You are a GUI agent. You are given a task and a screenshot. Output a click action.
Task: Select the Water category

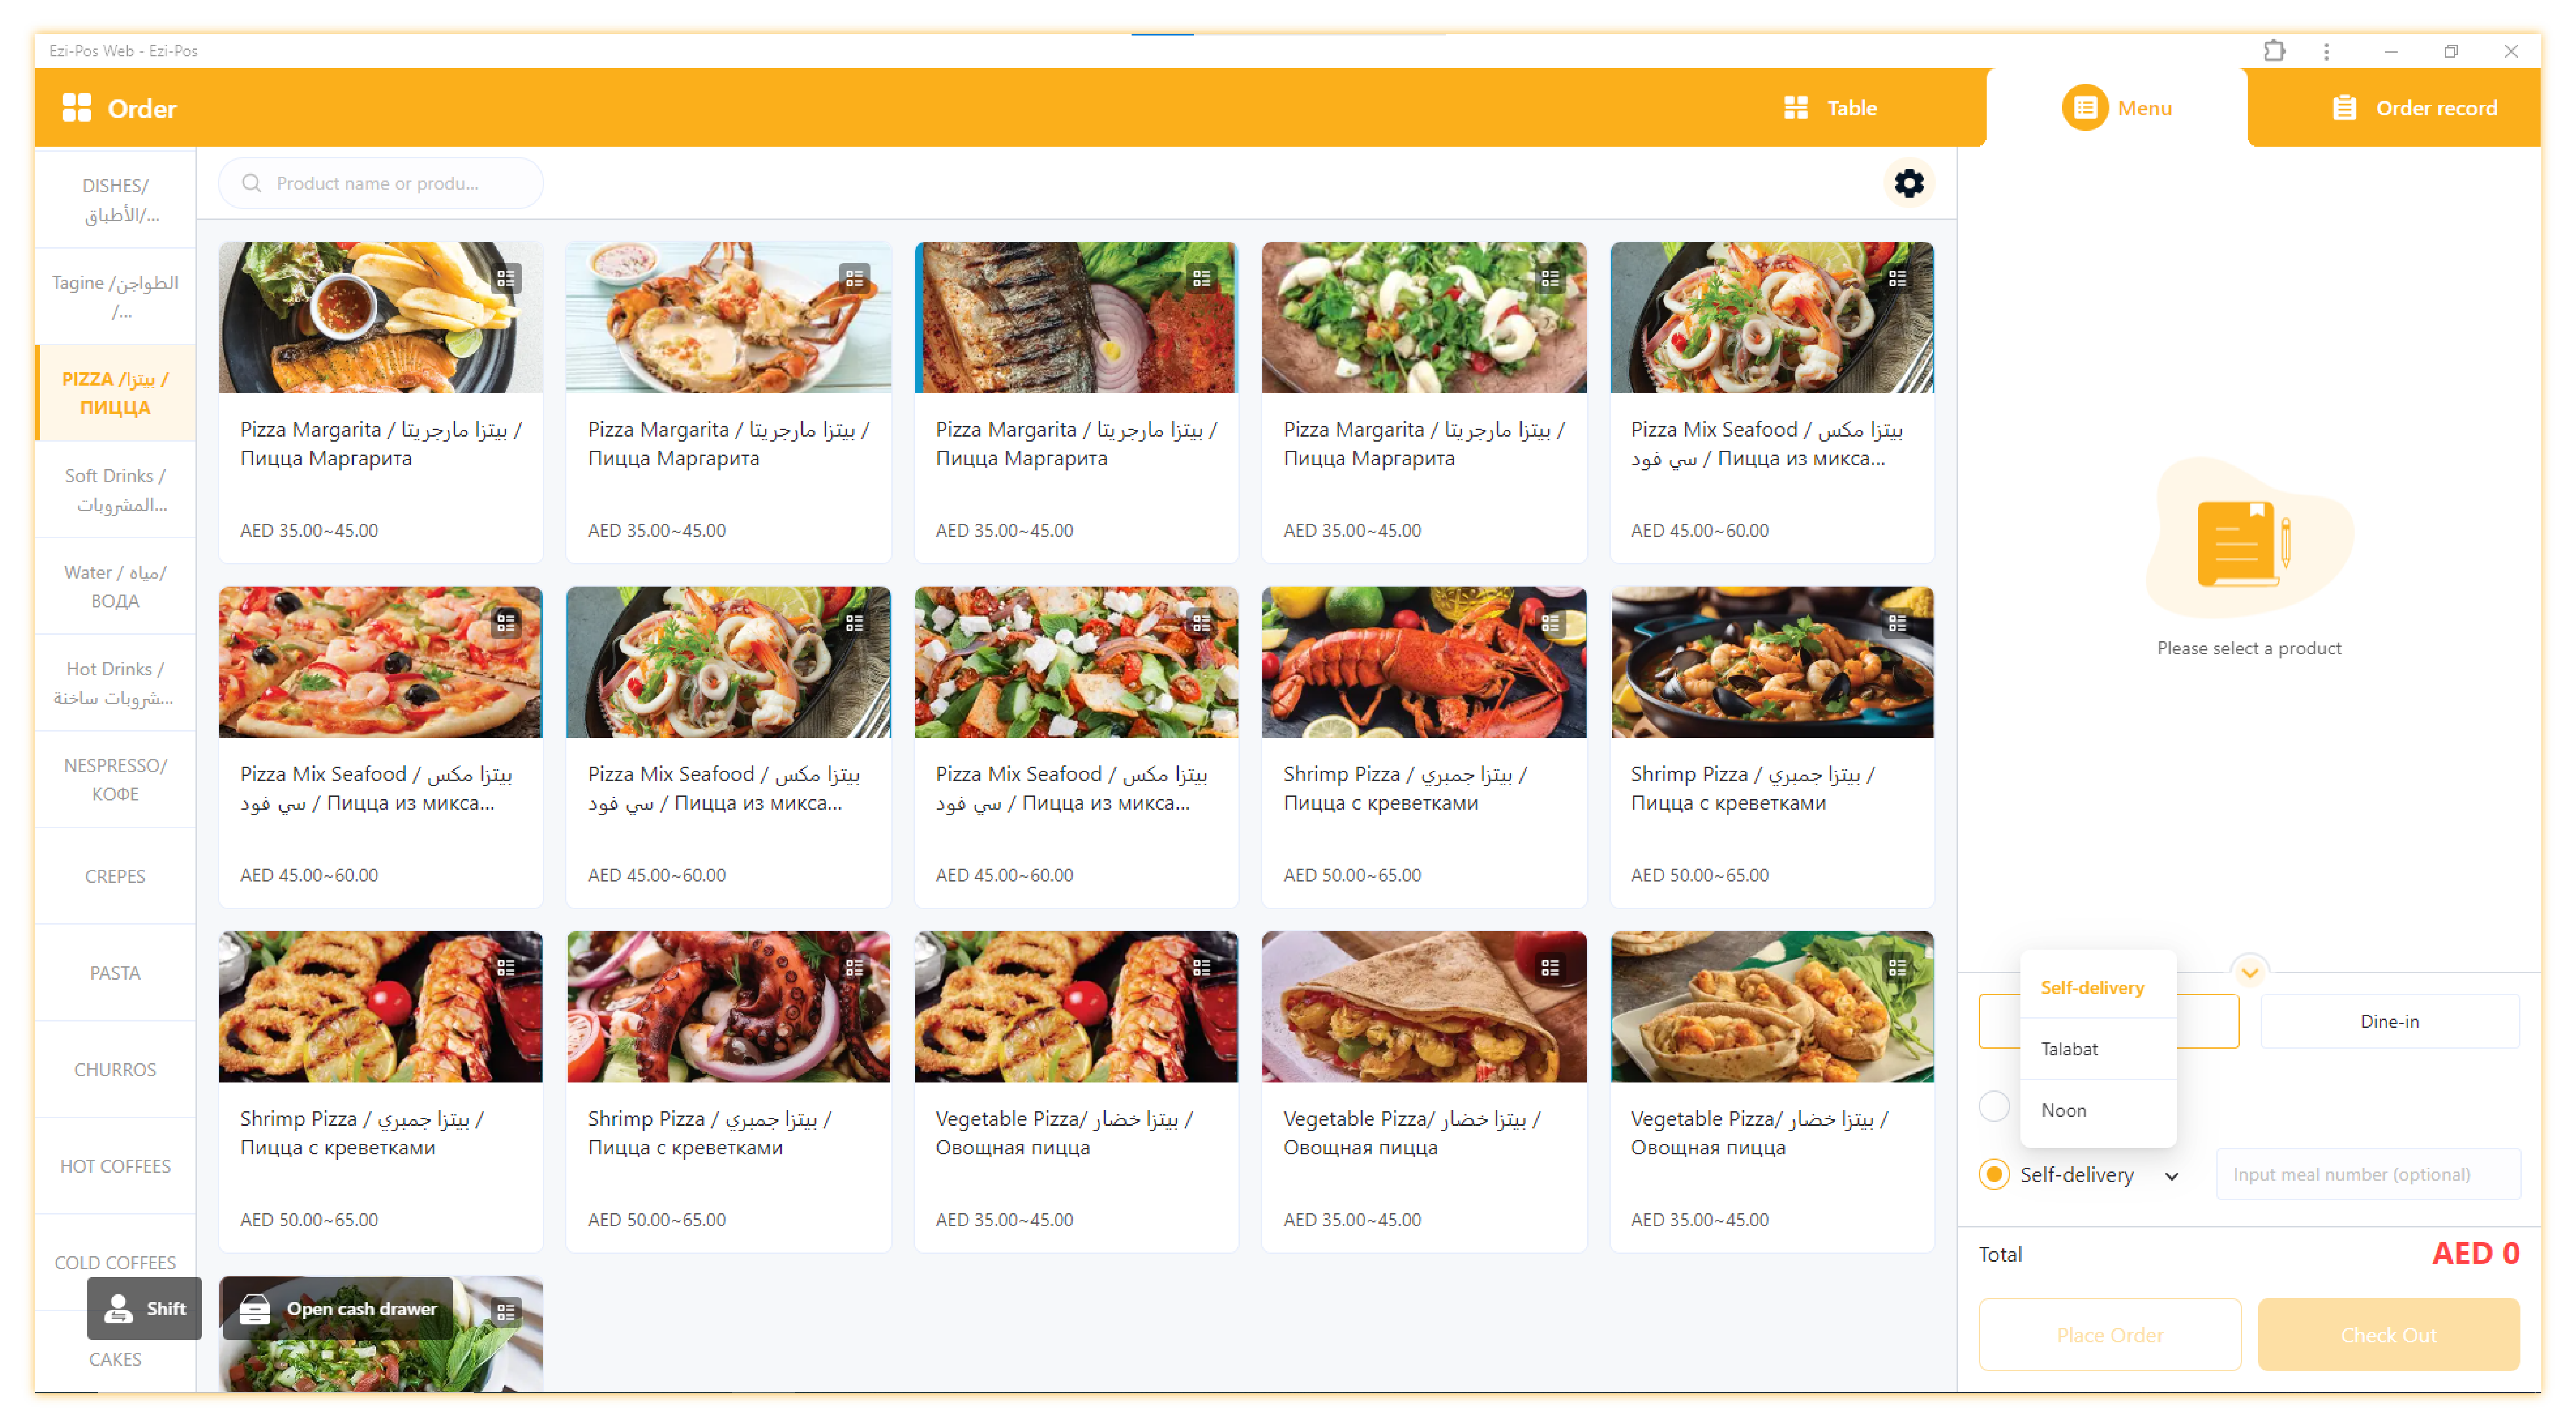pyautogui.click(x=115, y=586)
